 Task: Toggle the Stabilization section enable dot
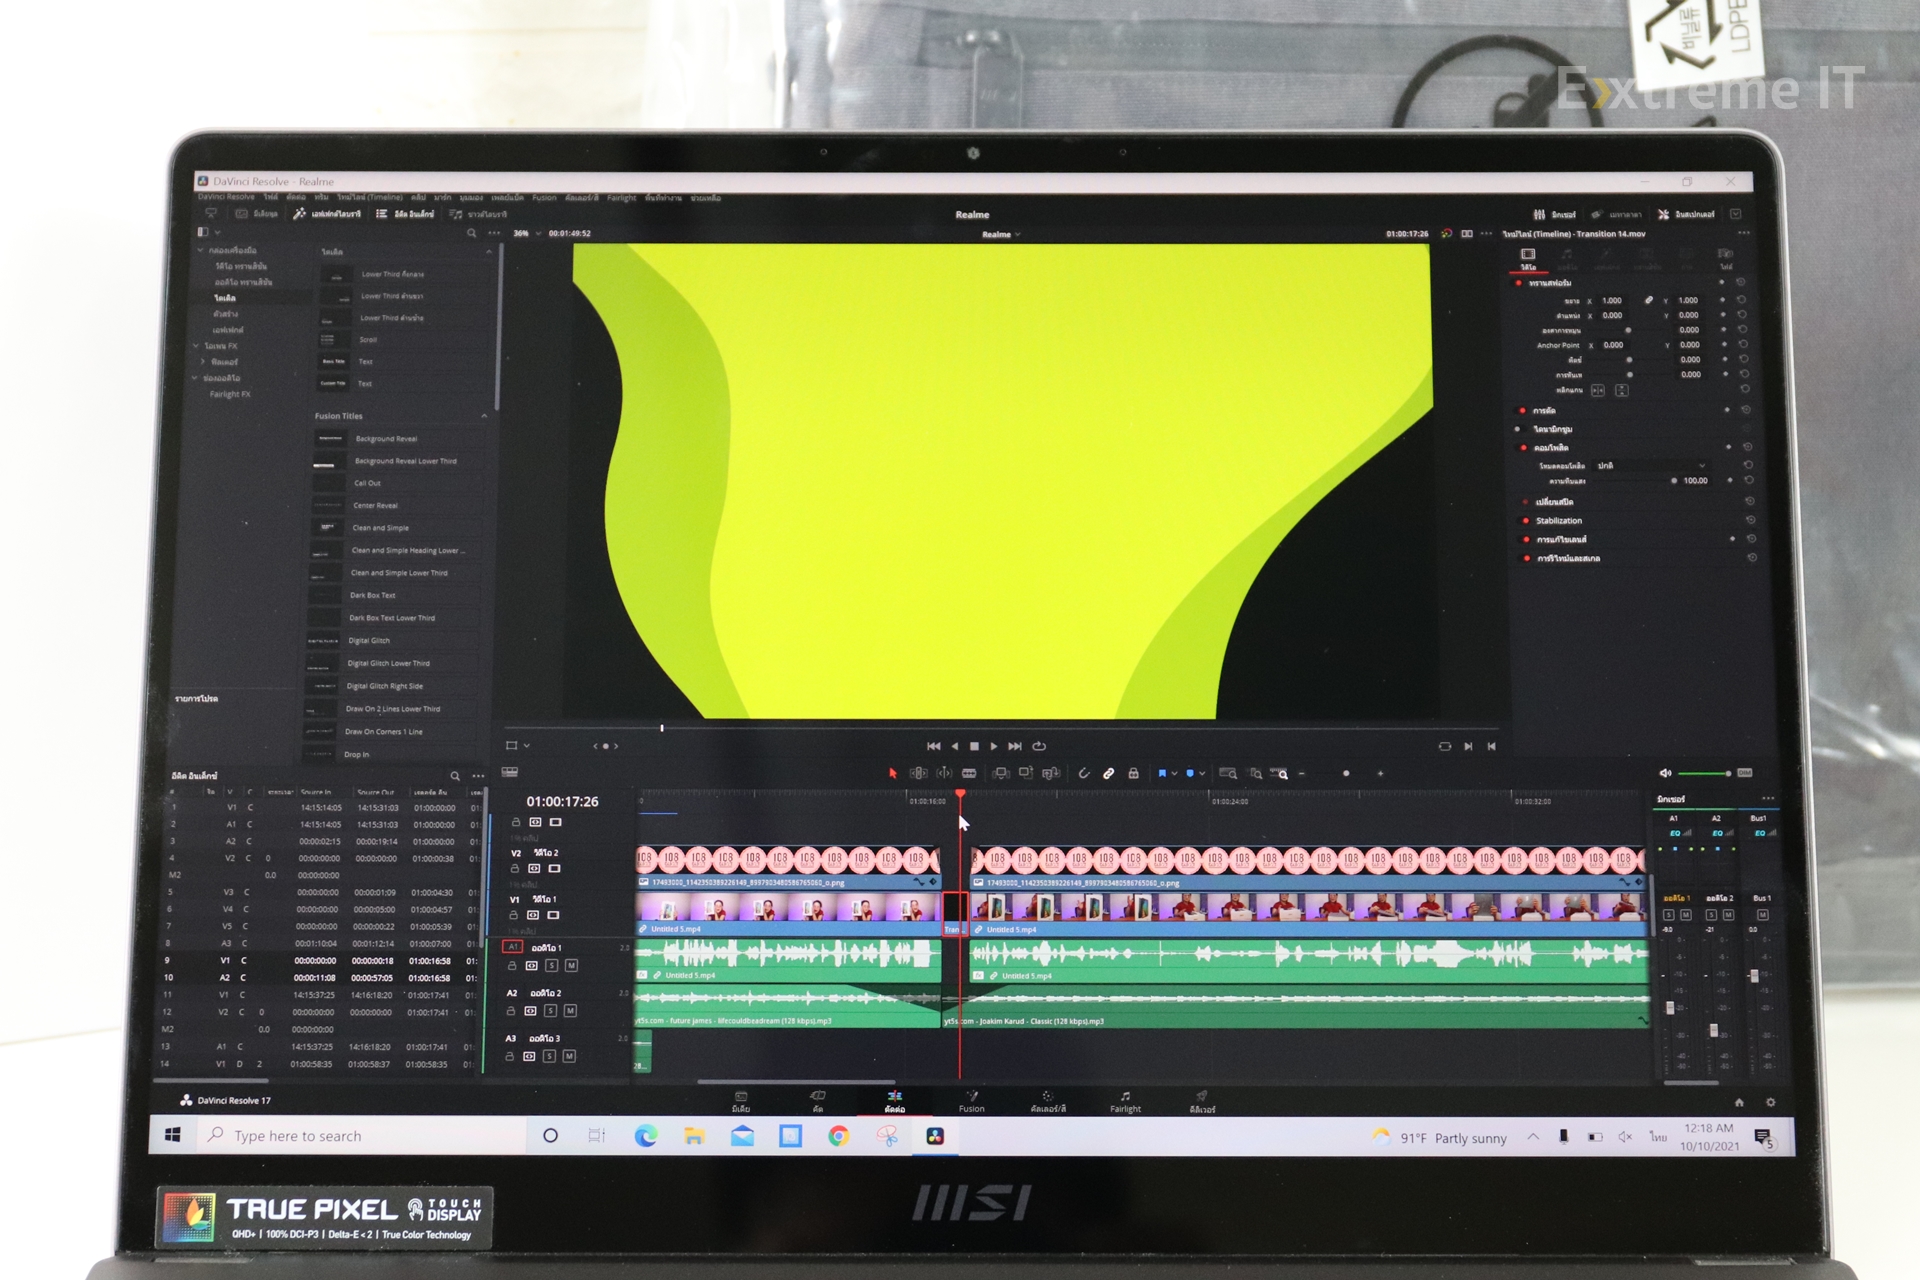(x=1525, y=521)
